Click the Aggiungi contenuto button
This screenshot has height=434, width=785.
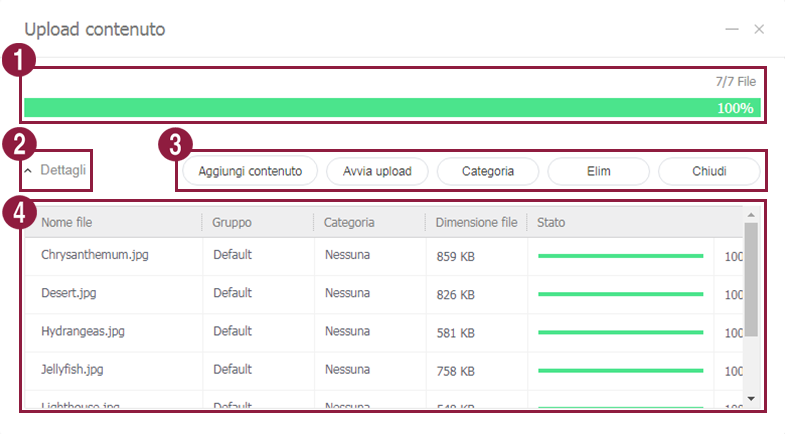coord(250,171)
